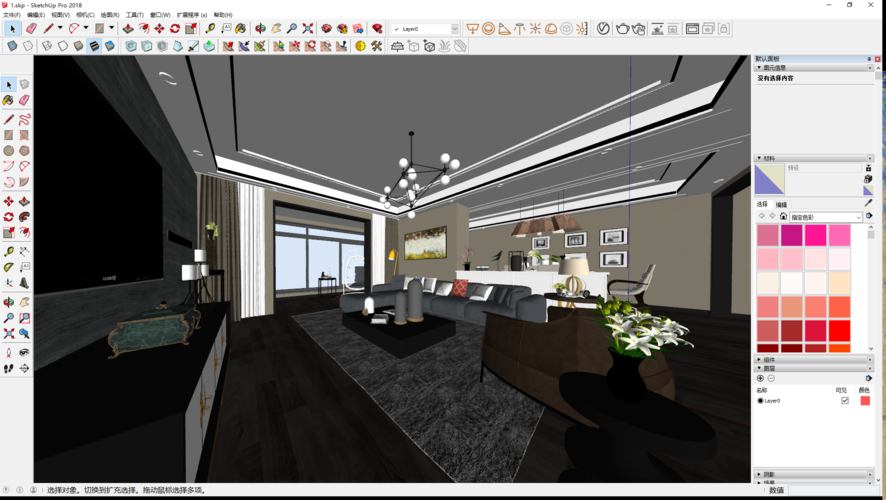Open the File menu

(12, 15)
